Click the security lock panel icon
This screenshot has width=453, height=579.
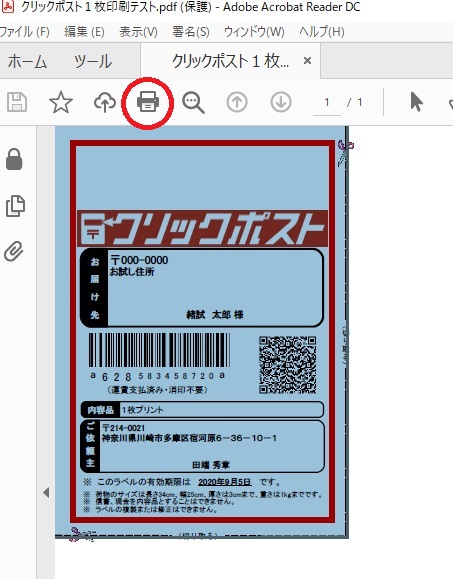(x=14, y=159)
